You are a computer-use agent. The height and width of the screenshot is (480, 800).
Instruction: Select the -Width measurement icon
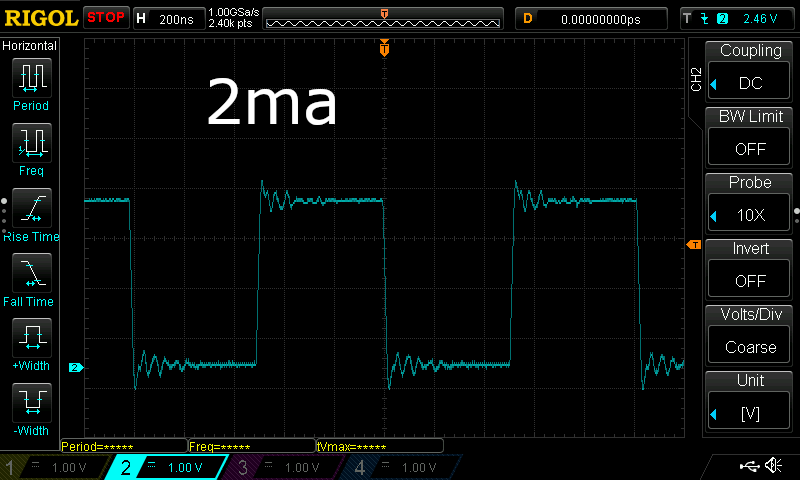pyautogui.click(x=31, y=405)
